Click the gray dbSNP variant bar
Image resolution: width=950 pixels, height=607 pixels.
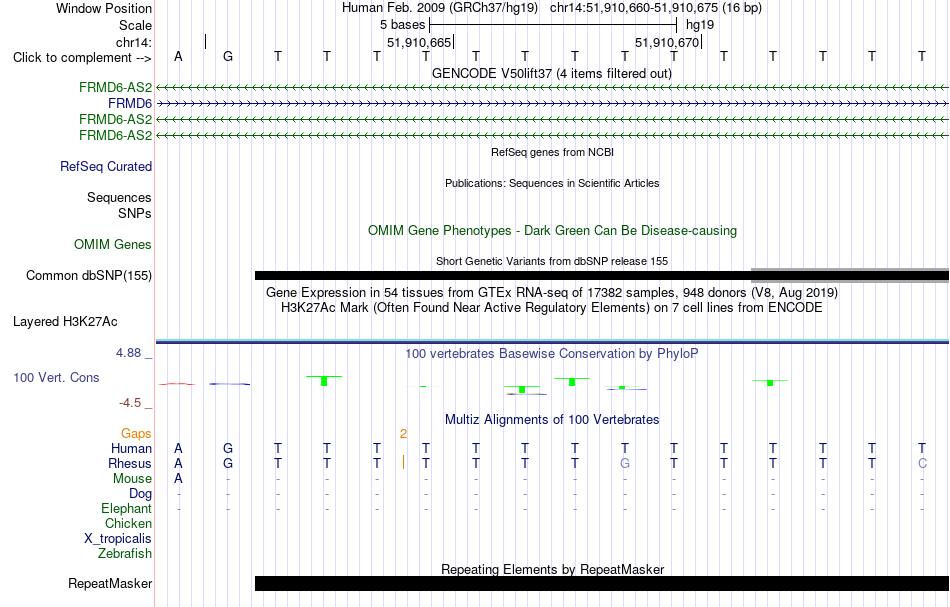850,276
